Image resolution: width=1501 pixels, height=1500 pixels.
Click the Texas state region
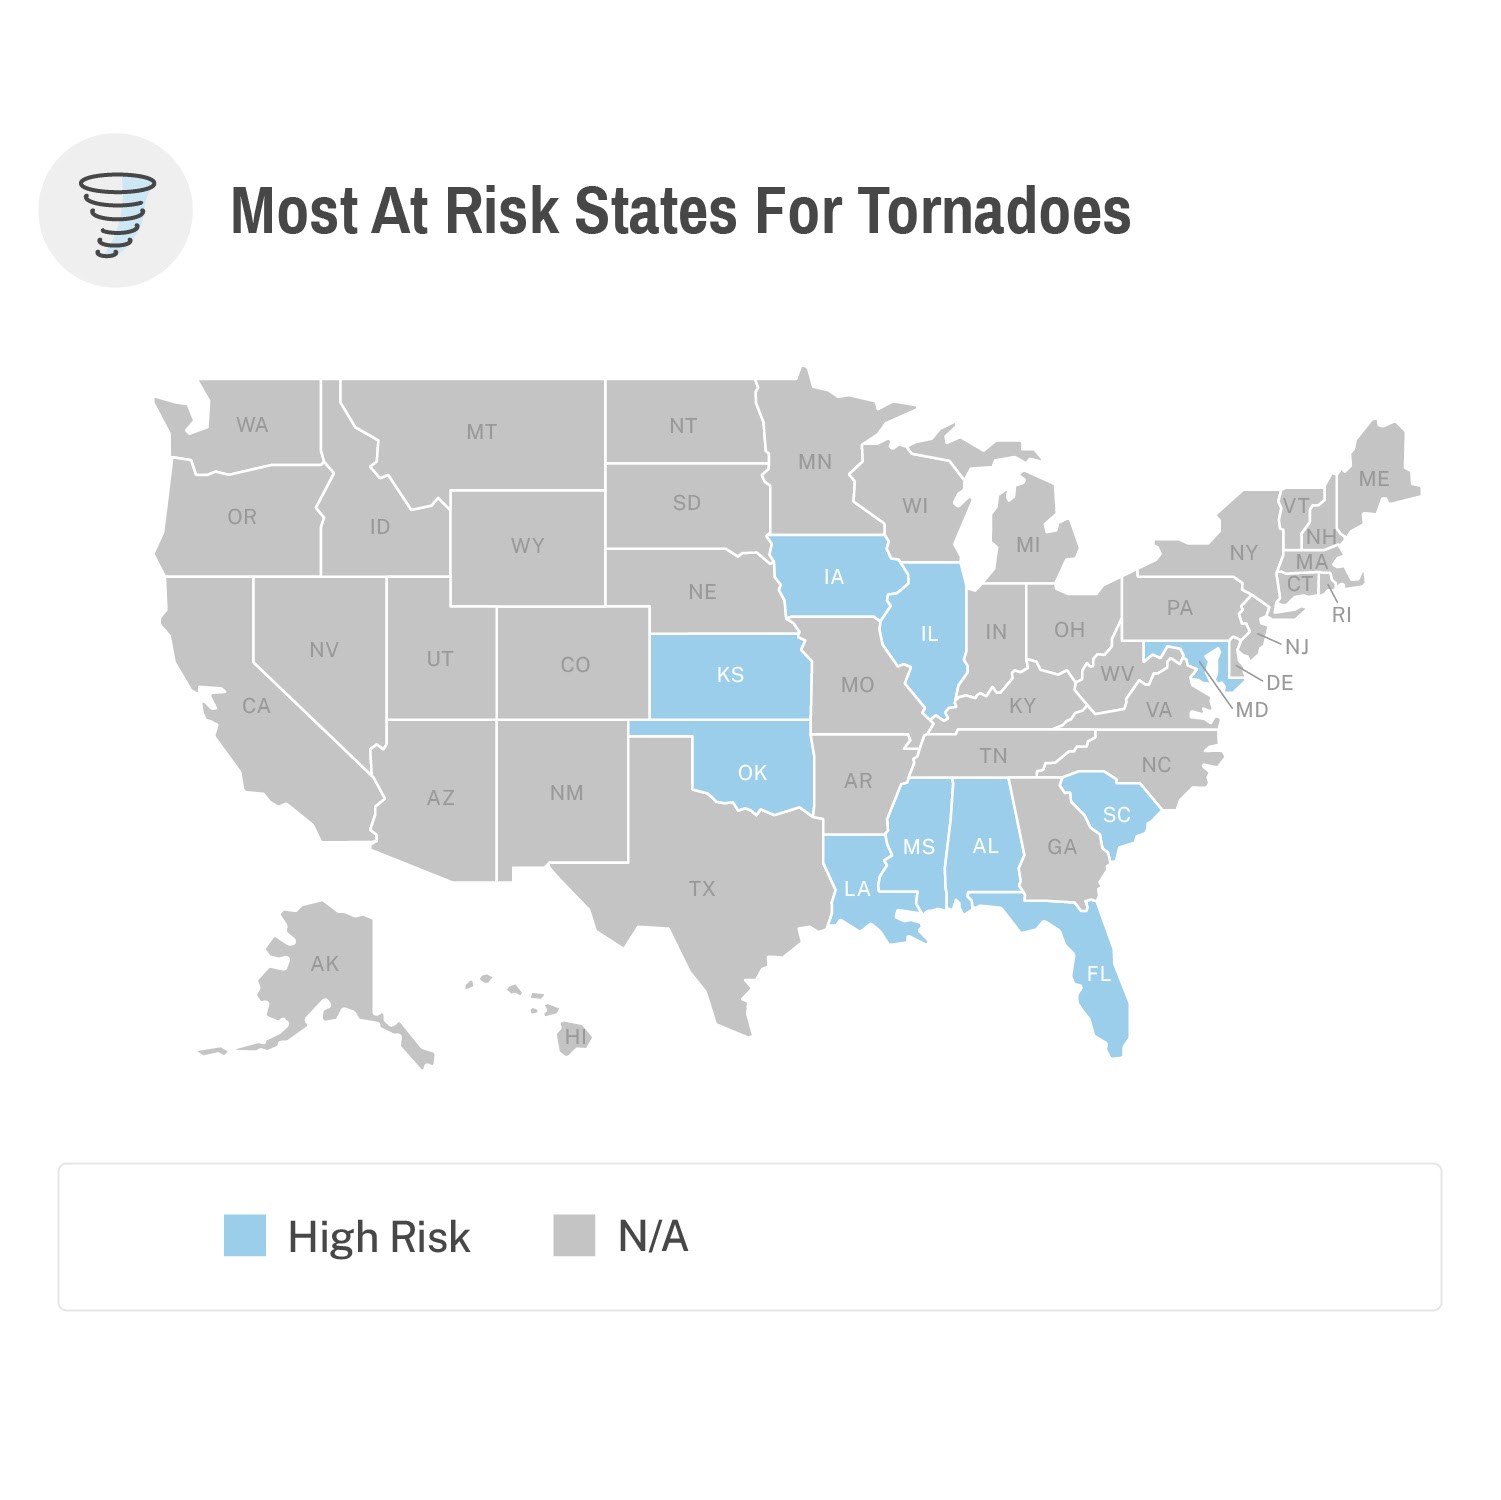702,888
